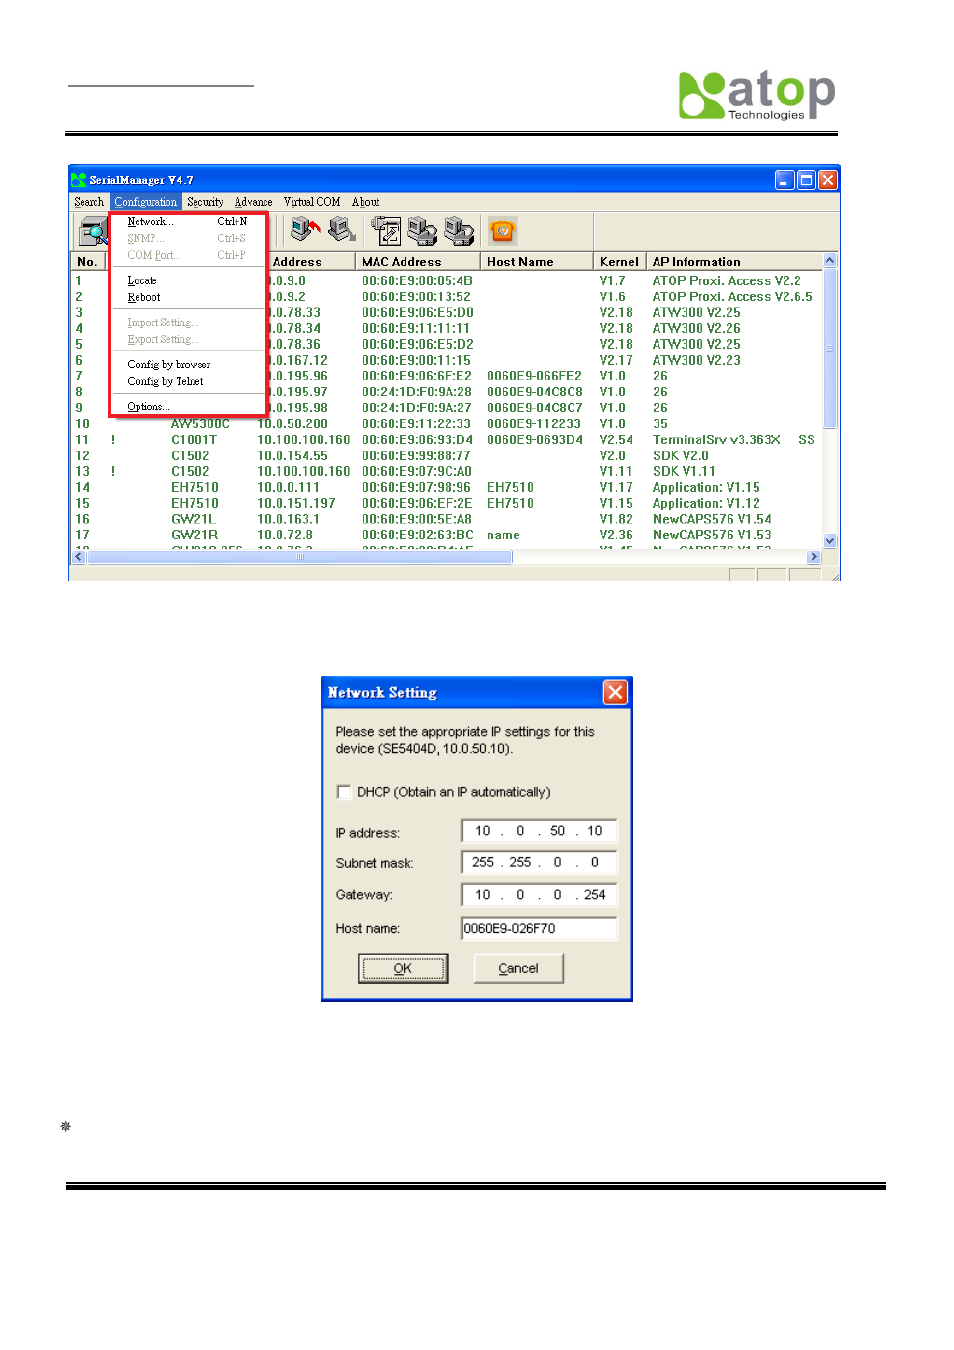Confirm network settings with OK button
Image resolution: width=954 pixels, height=1350 pixels.
point(403,968)
